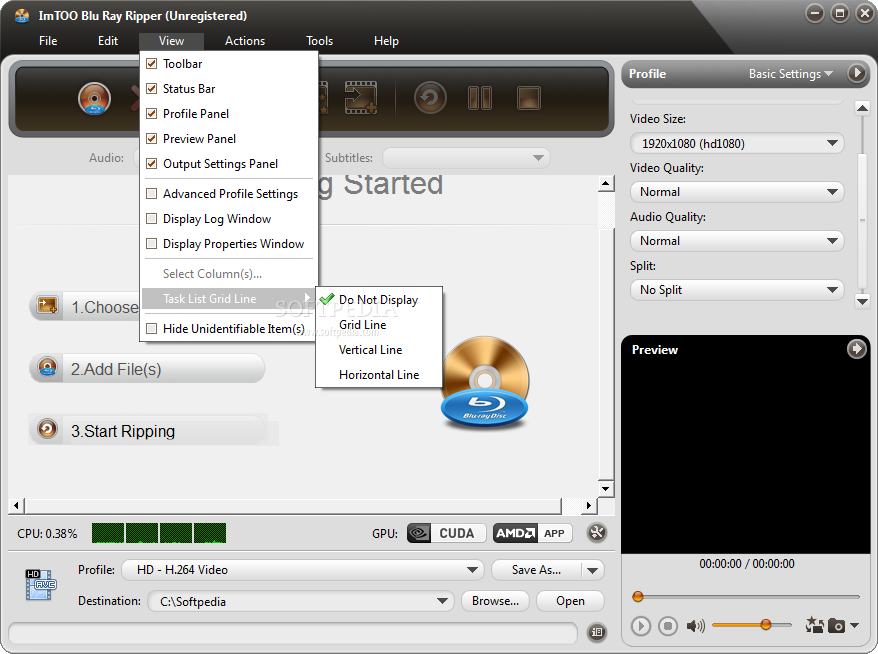Click the snapshot camera icon
Viewport: 878px width, 654px height.
click(837, 625)
